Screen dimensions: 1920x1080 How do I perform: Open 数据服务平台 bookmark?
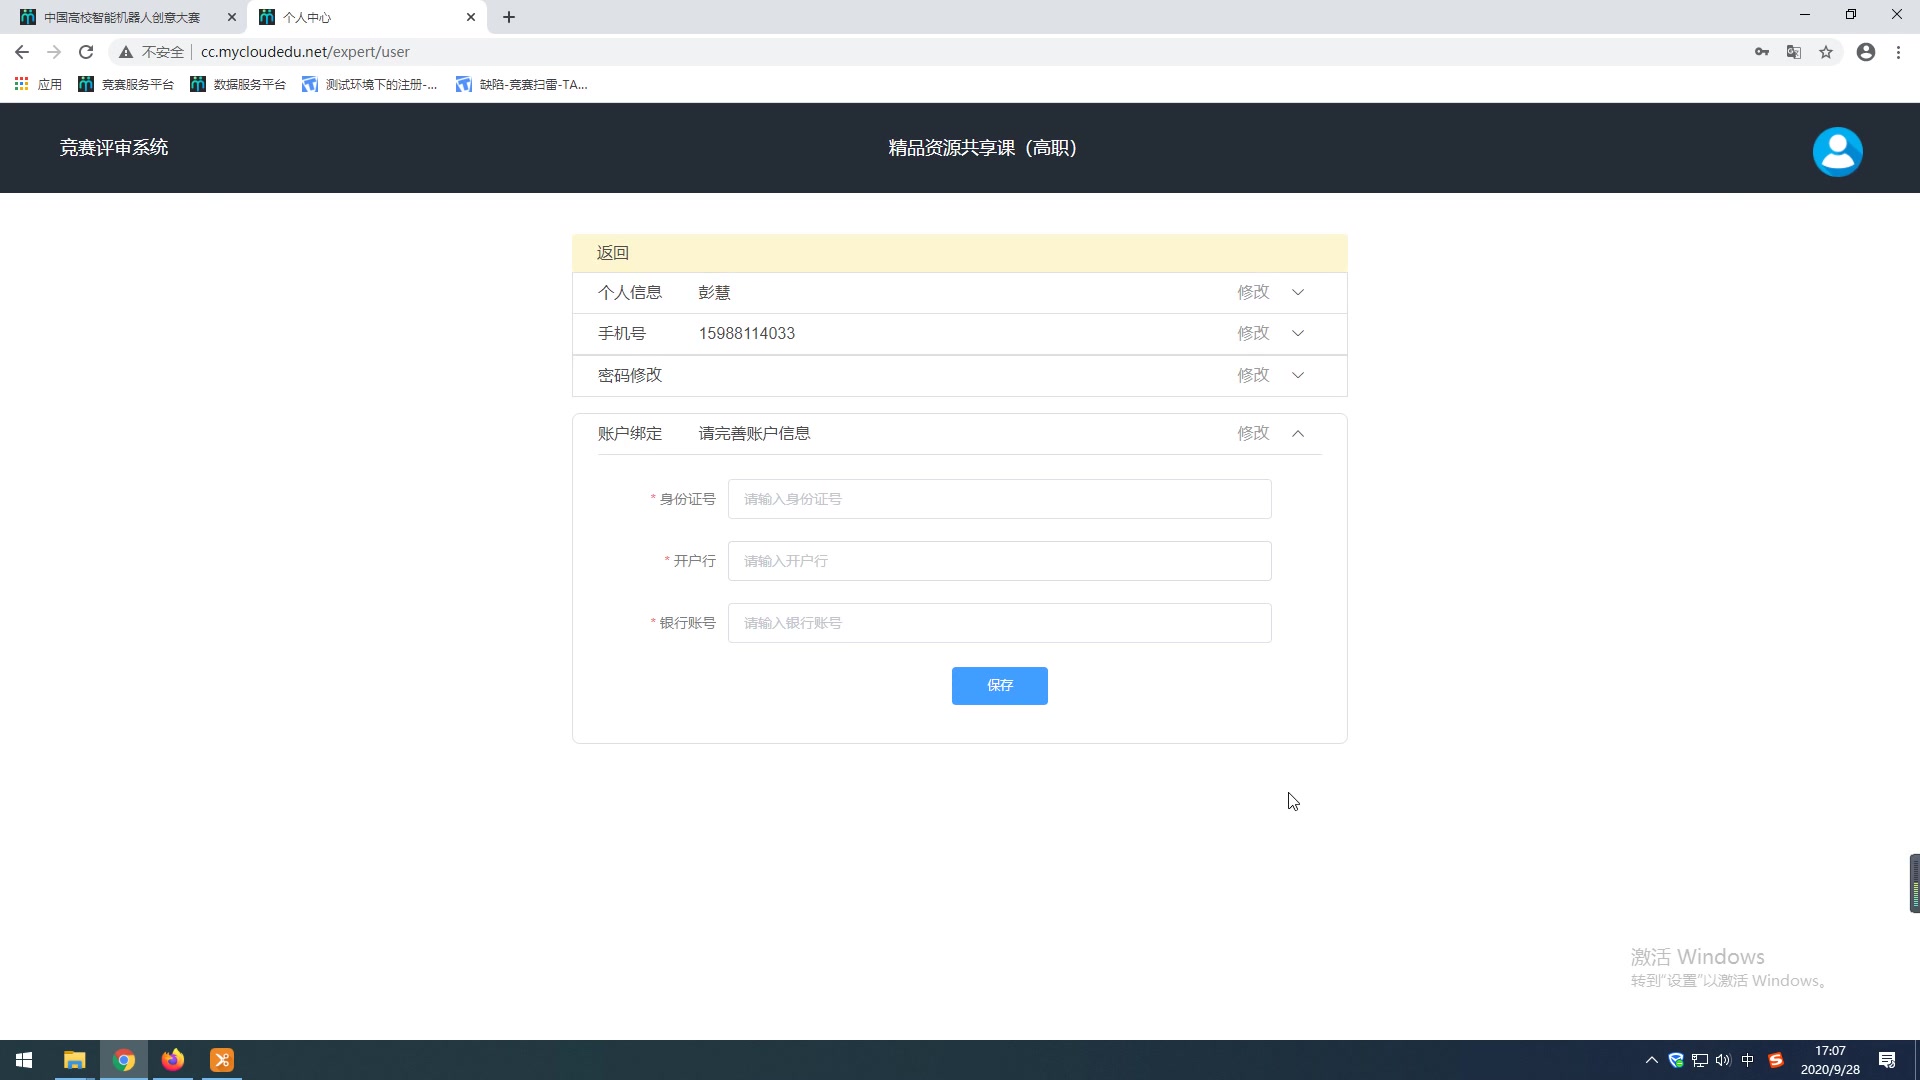238,84
